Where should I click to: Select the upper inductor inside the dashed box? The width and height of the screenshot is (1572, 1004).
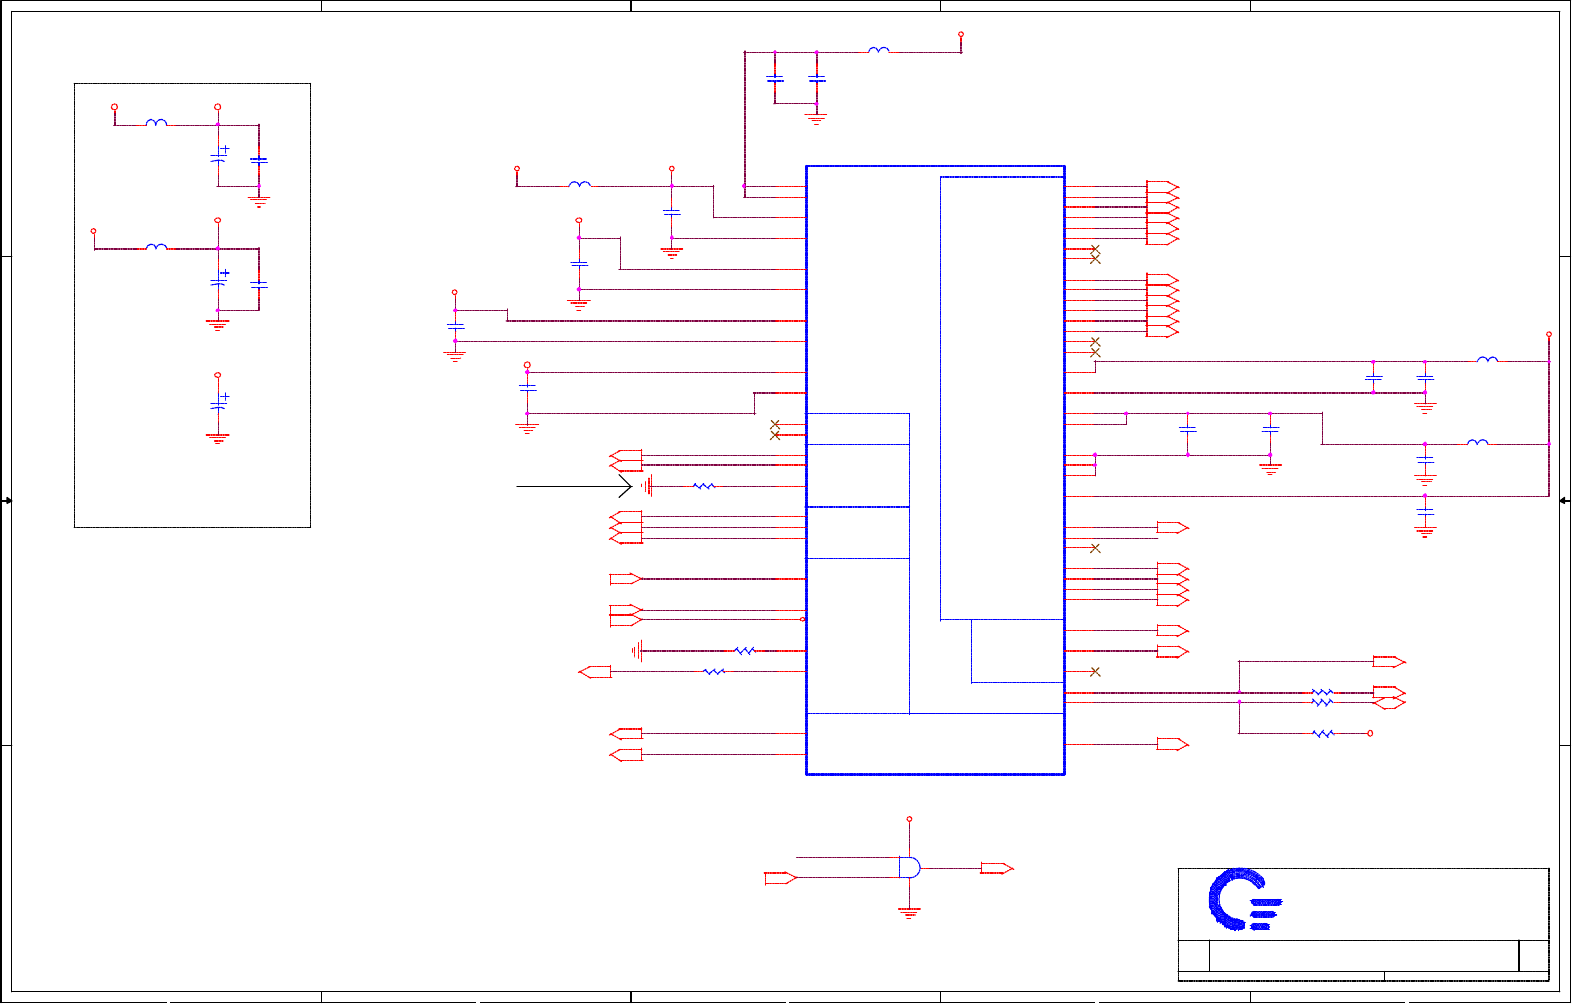coord(156,123)
